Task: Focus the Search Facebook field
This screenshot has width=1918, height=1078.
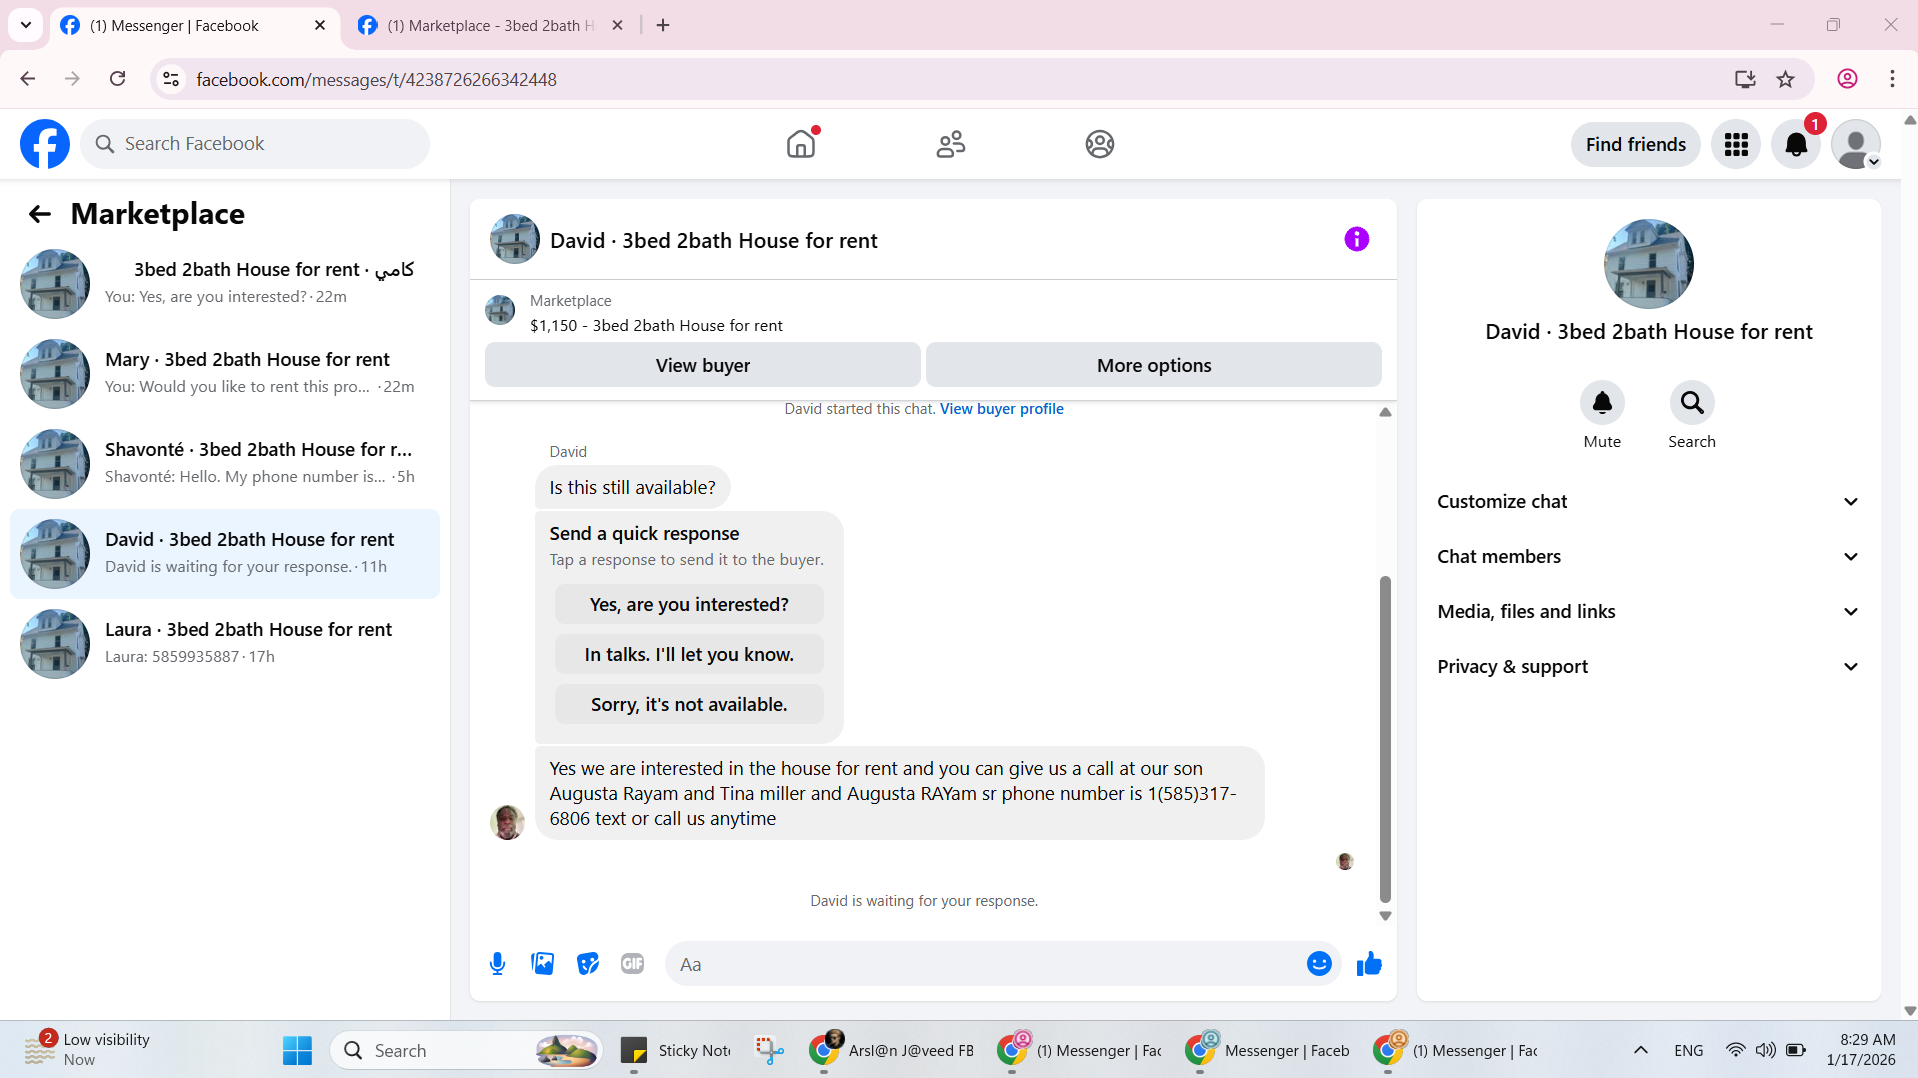Action: (255, 144)
